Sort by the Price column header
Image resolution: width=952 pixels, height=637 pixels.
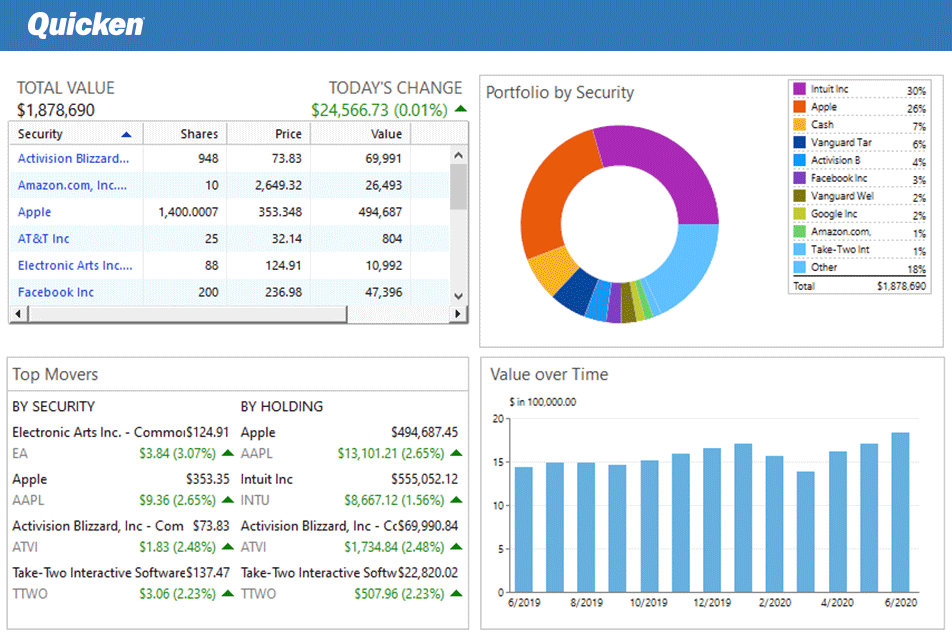tap(268, 134)
